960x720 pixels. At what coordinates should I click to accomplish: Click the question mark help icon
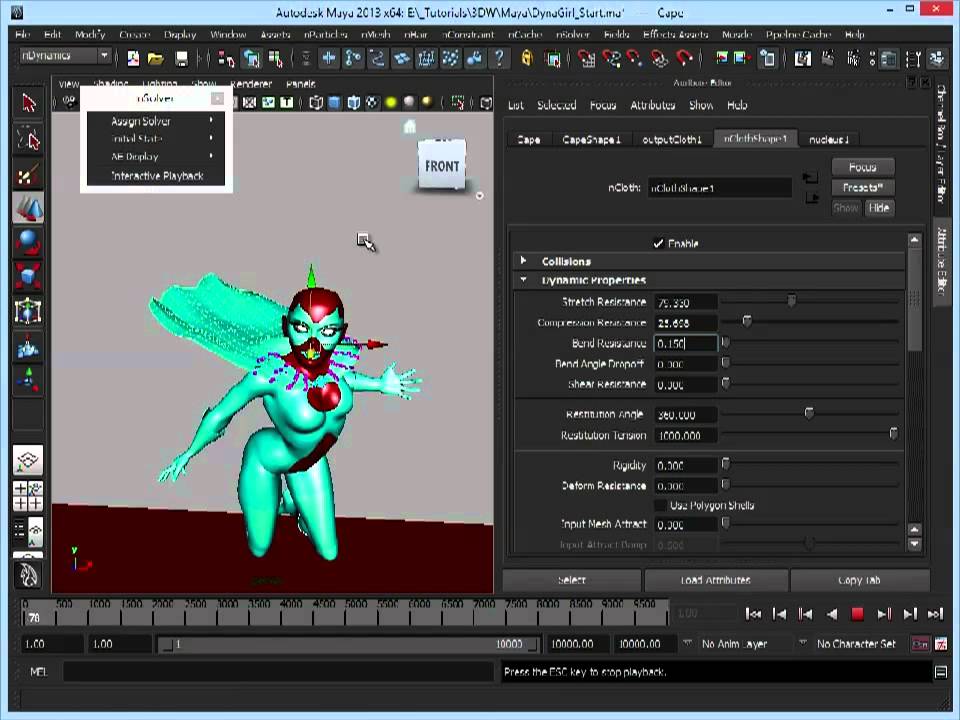pos(500,58)
